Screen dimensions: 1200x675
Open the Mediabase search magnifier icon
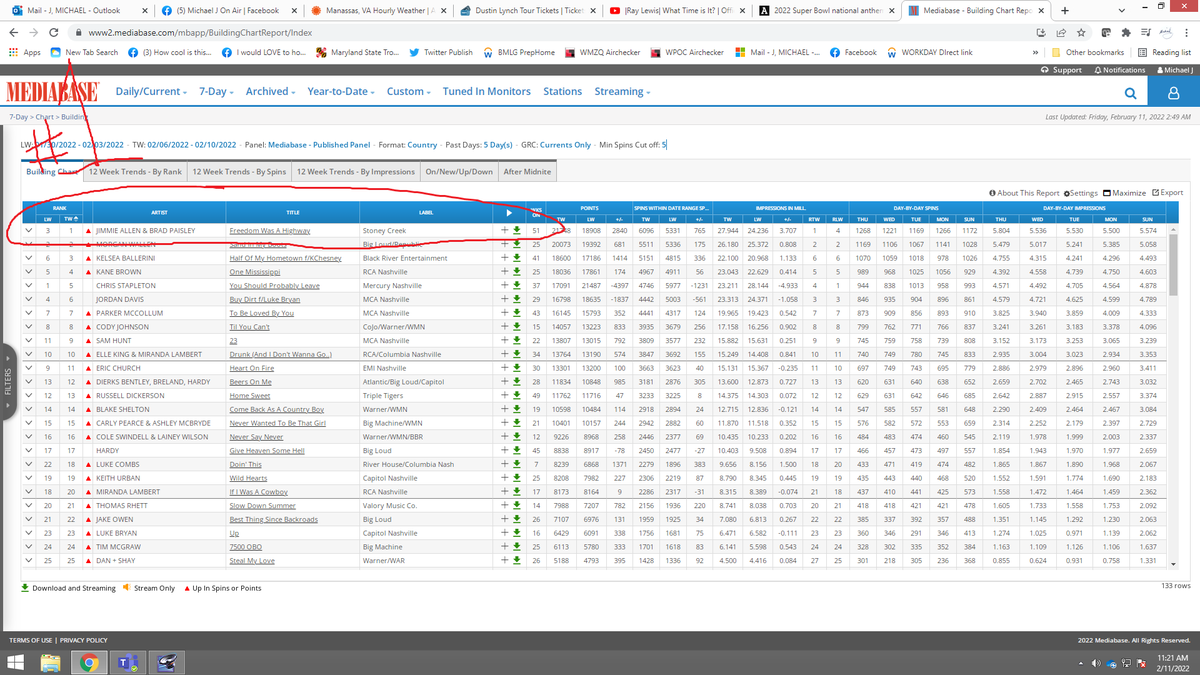point(1130,93)
